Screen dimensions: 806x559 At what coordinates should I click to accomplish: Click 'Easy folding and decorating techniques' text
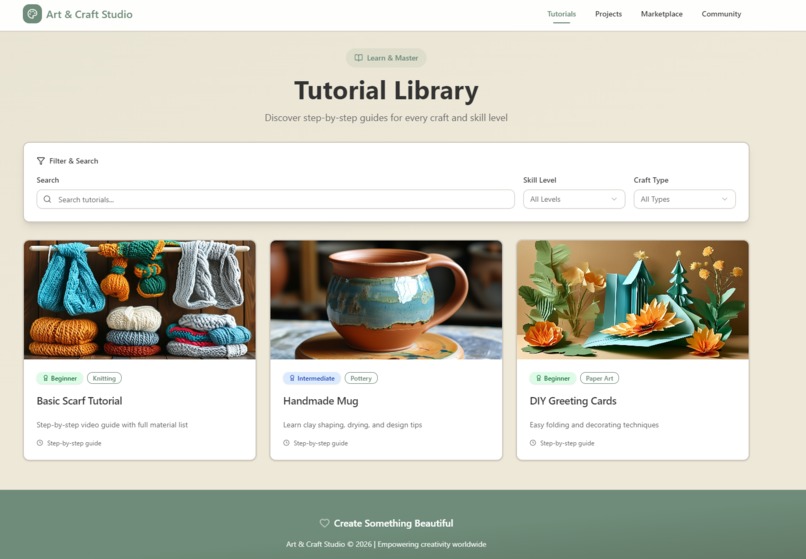594,425
